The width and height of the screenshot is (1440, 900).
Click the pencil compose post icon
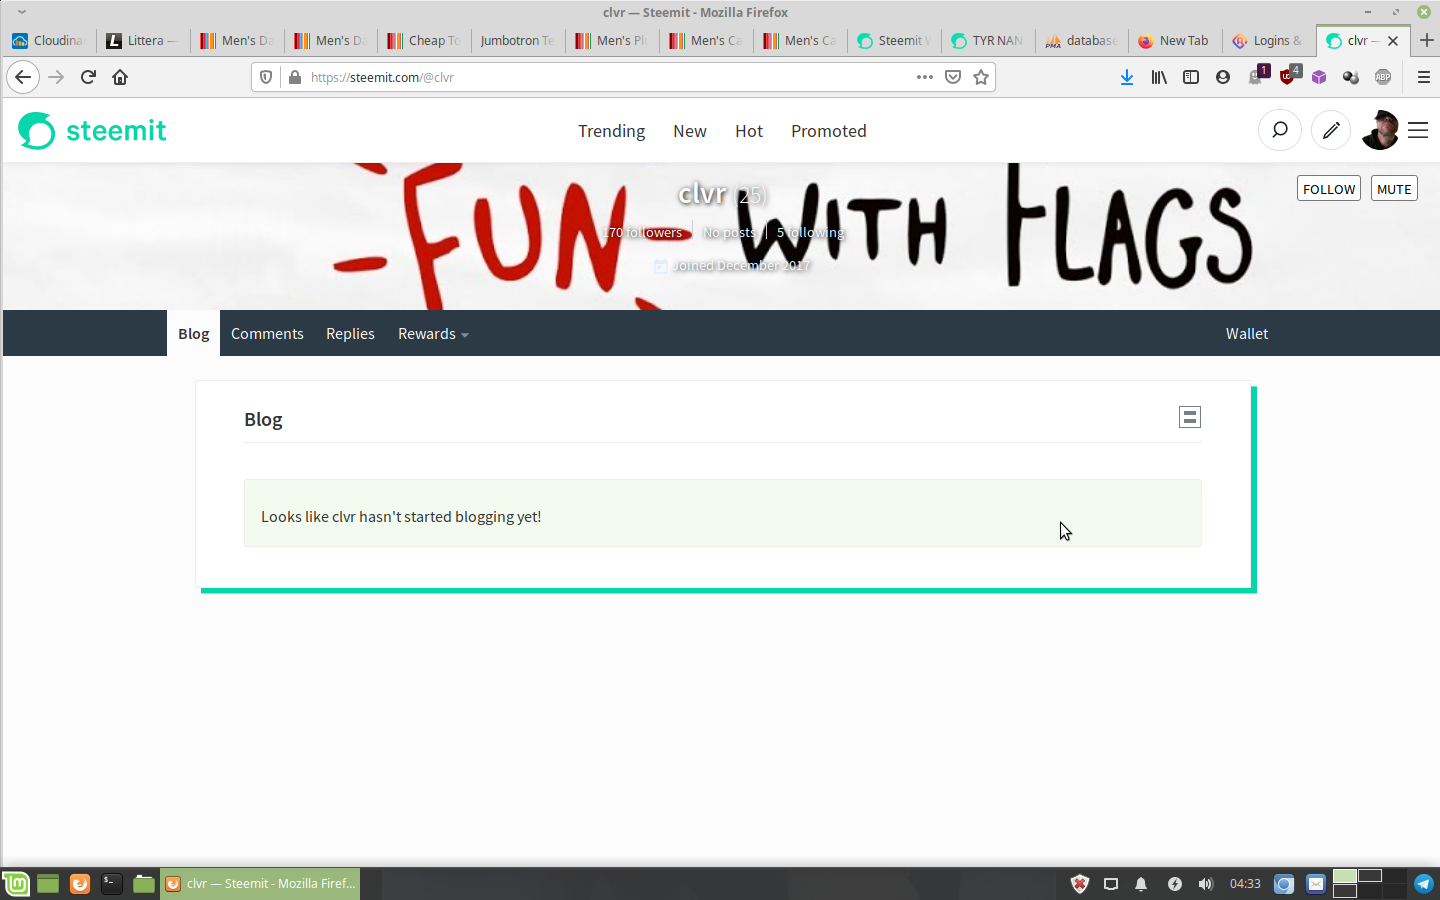[x=1331, y=130]
